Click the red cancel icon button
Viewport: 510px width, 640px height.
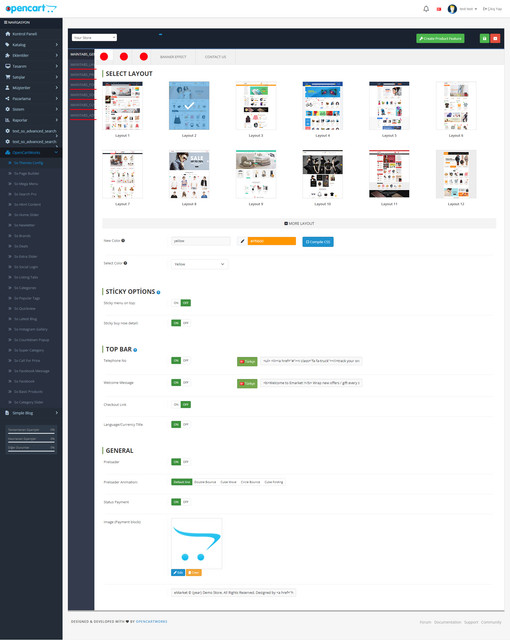point(495,38)
